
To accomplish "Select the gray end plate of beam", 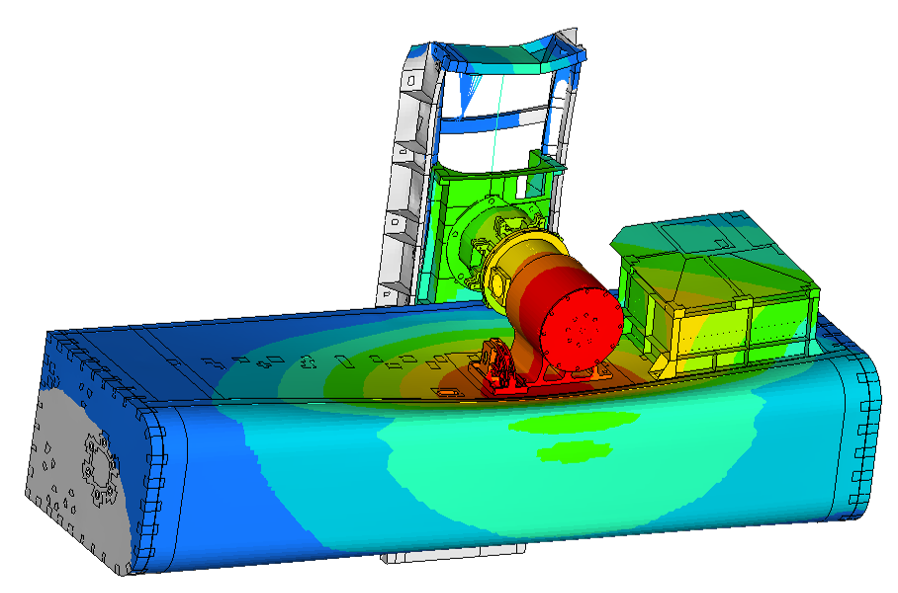I will (x=77, y=480).
